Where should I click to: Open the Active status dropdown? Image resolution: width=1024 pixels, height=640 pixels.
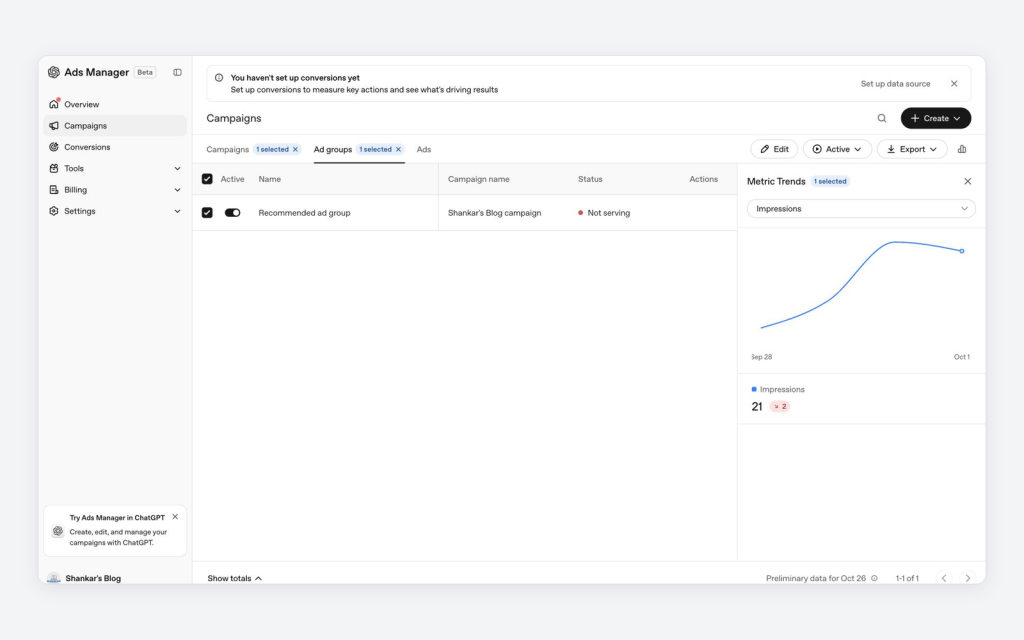point(837,149)
